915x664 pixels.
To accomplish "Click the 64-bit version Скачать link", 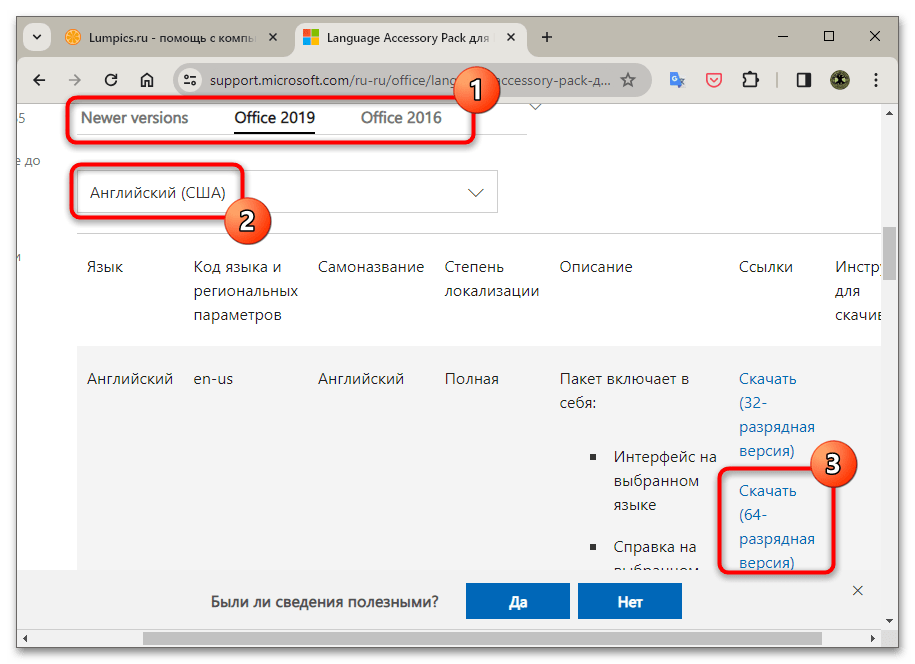I will coord(767,491).
